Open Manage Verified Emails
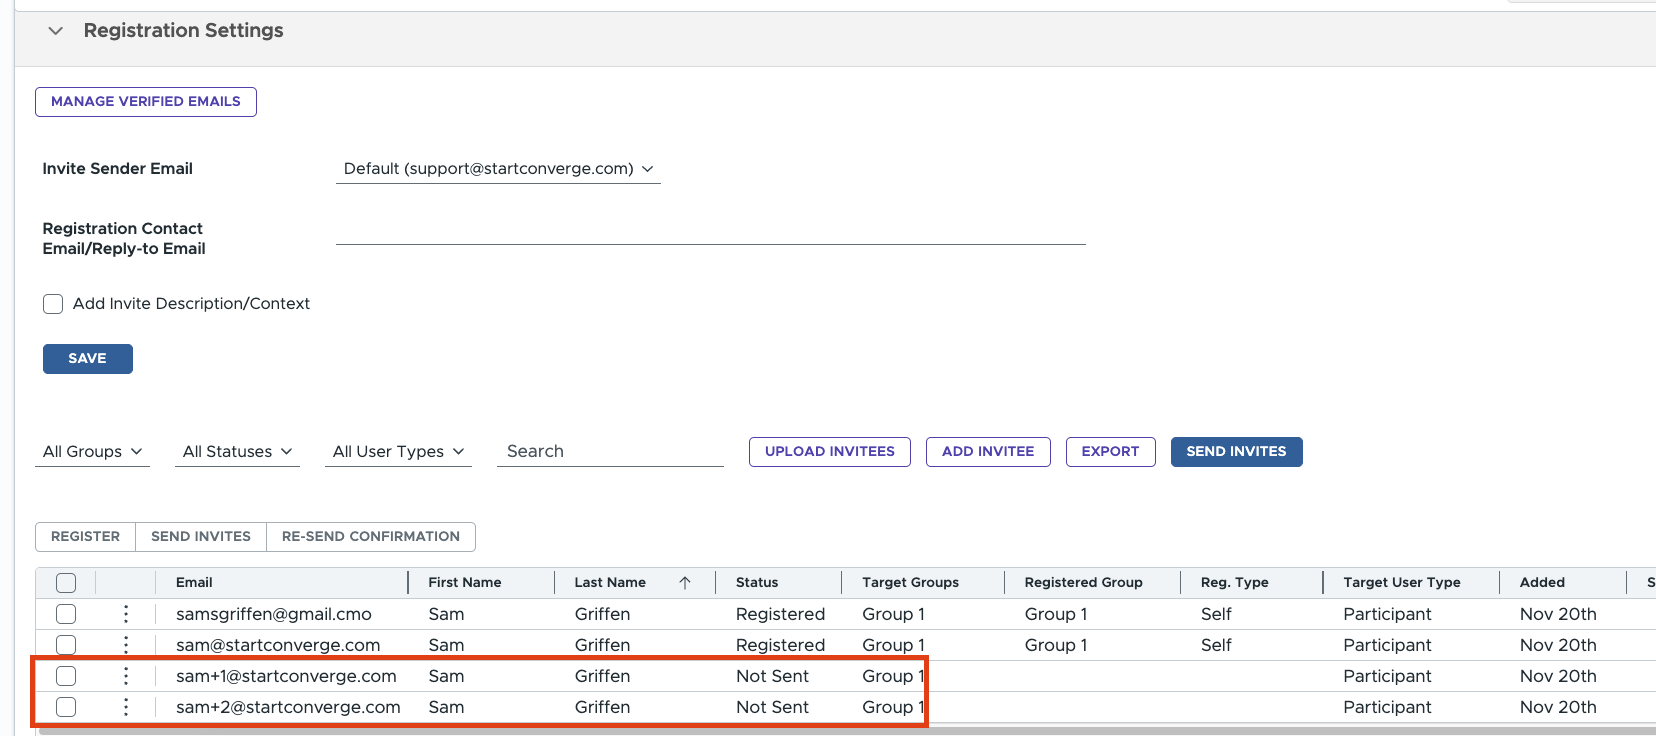Screen dimensions: 1656x736 146,102
